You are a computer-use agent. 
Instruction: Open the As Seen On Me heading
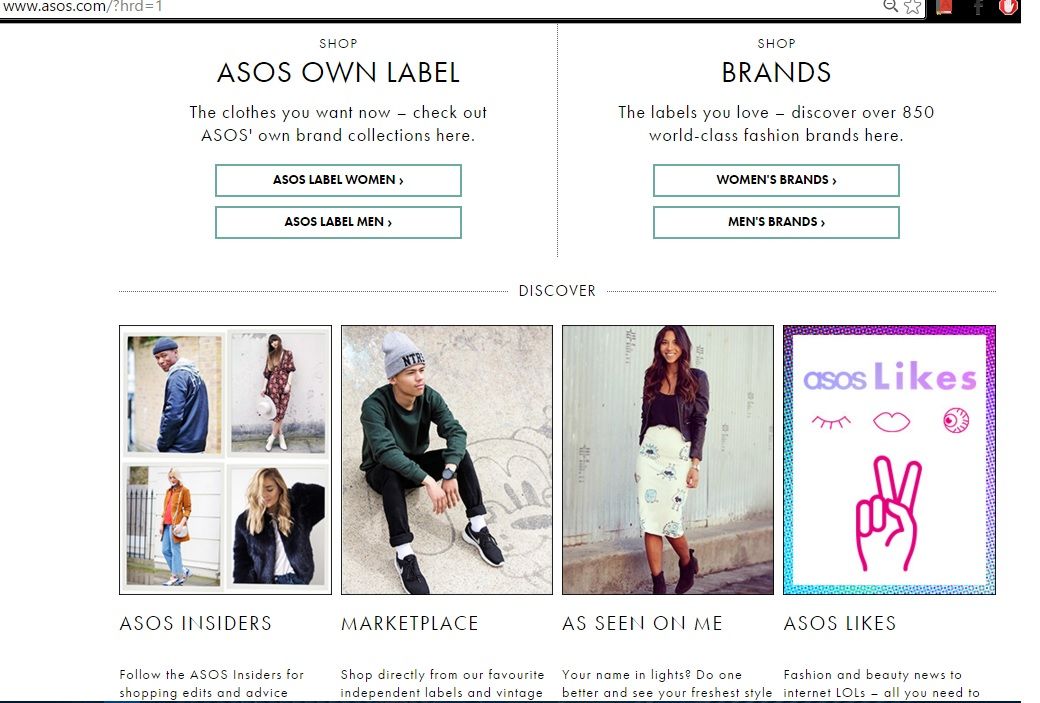coord(642,623)
